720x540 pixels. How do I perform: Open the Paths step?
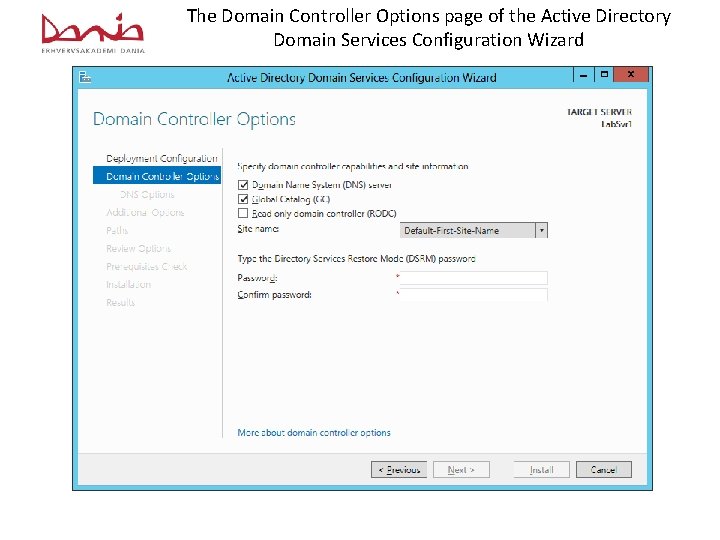(117, 231)
